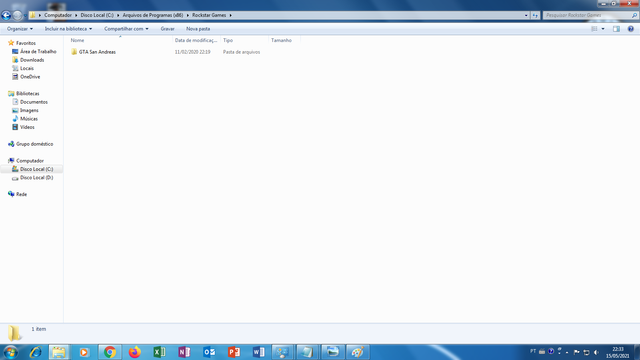Open Área de Trabalho in the sidebar
This screenshot has width=640, height=360.
tap(38, 52)
